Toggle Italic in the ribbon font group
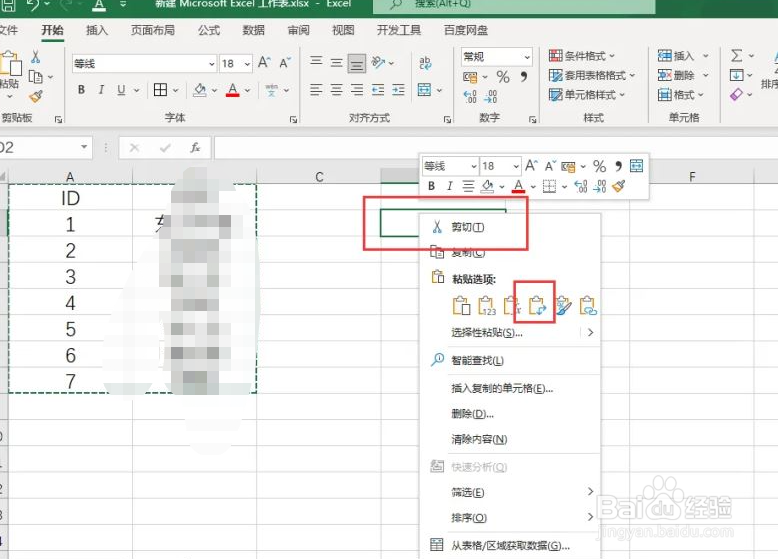This screenshot has width=778, height=559. pyautogui.click(x=101, y=90)
